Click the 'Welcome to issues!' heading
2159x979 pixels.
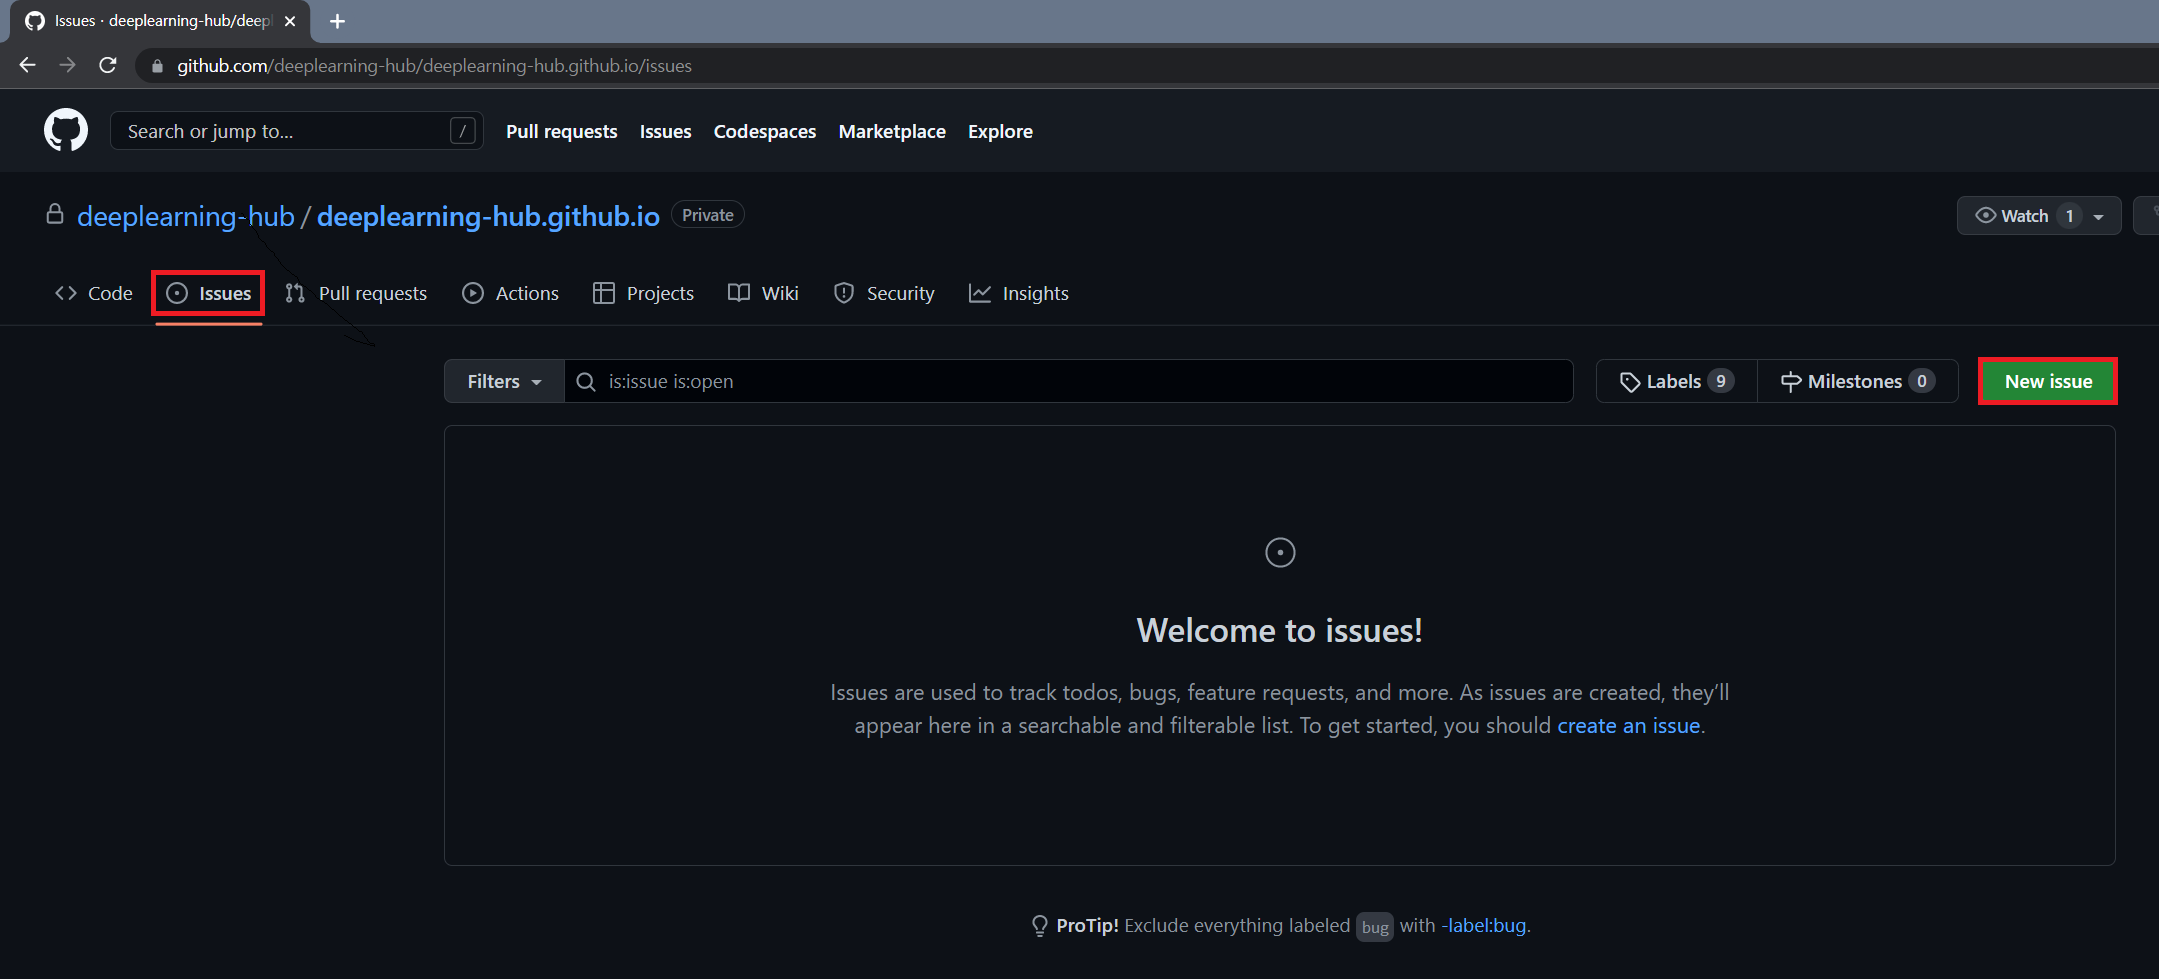pos(1279,631)
